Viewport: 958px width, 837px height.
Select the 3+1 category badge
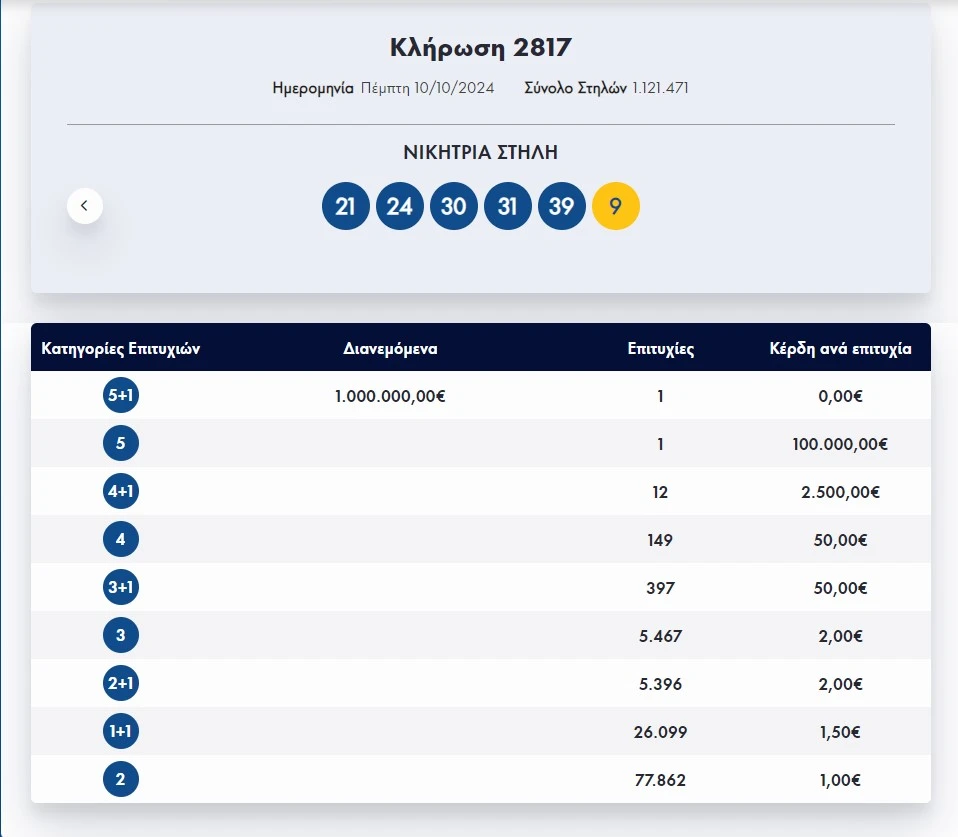pyautogui.click(x=121, y=587)
